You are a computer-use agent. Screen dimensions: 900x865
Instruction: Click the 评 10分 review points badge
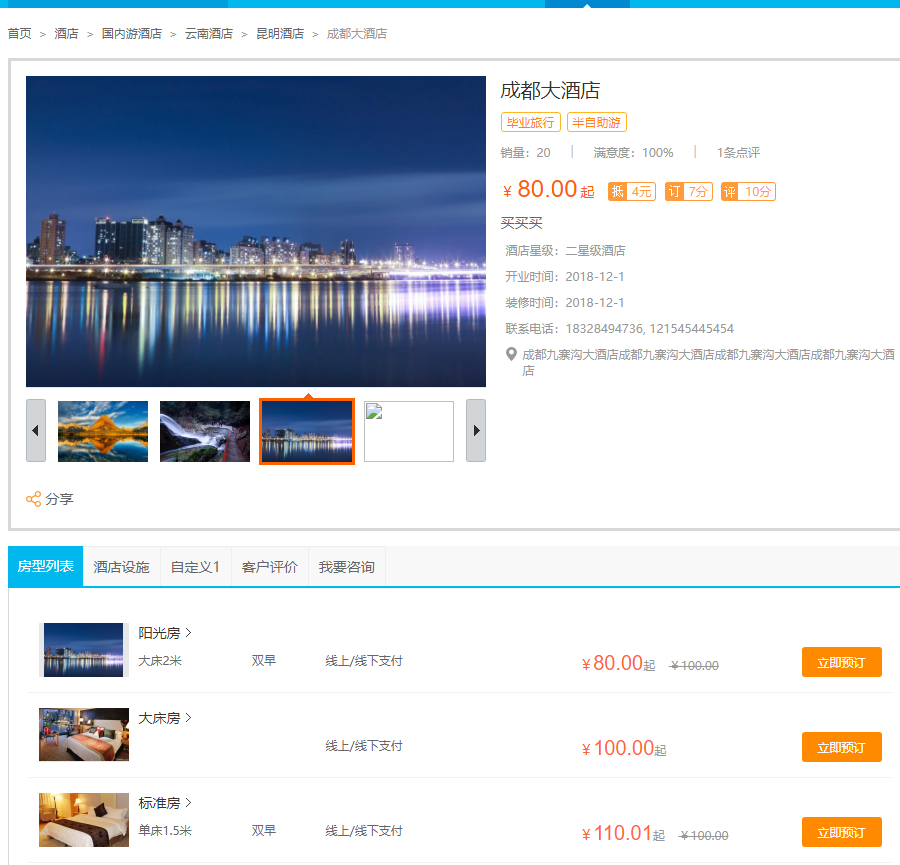pos(748,192)
